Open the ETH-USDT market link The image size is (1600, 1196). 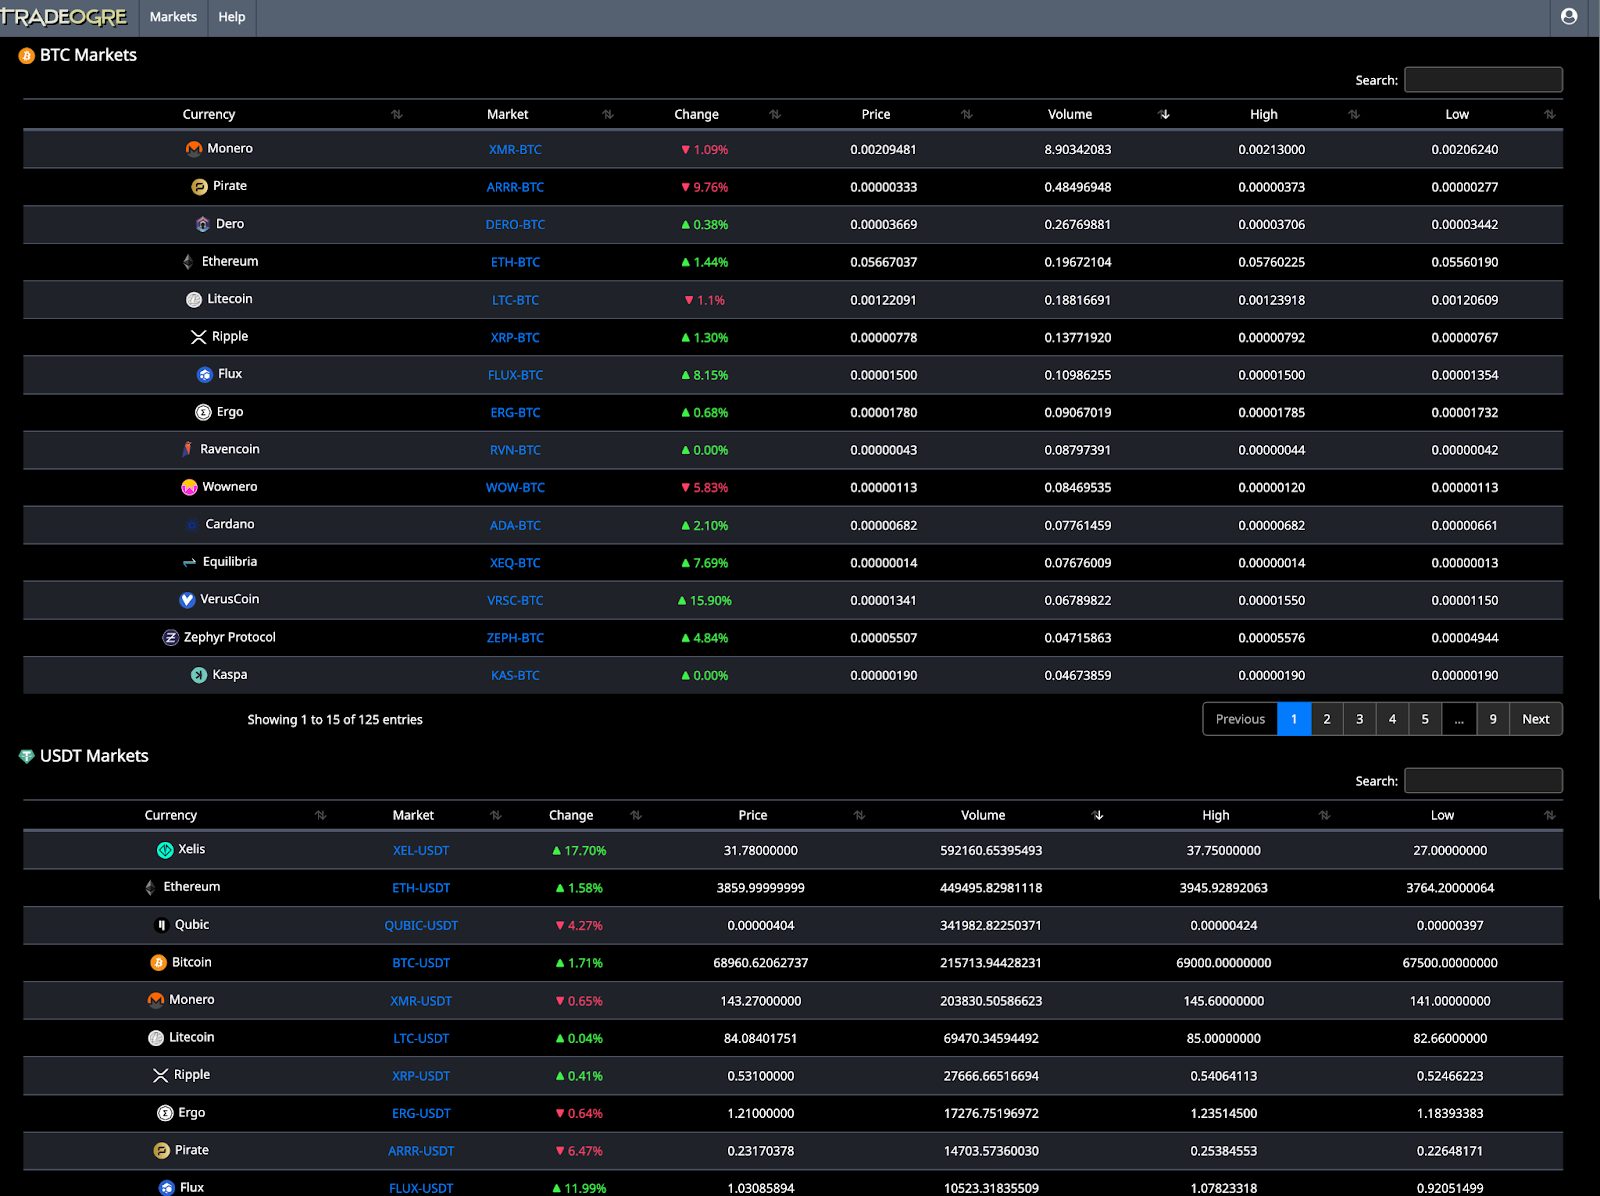[421, 888]
